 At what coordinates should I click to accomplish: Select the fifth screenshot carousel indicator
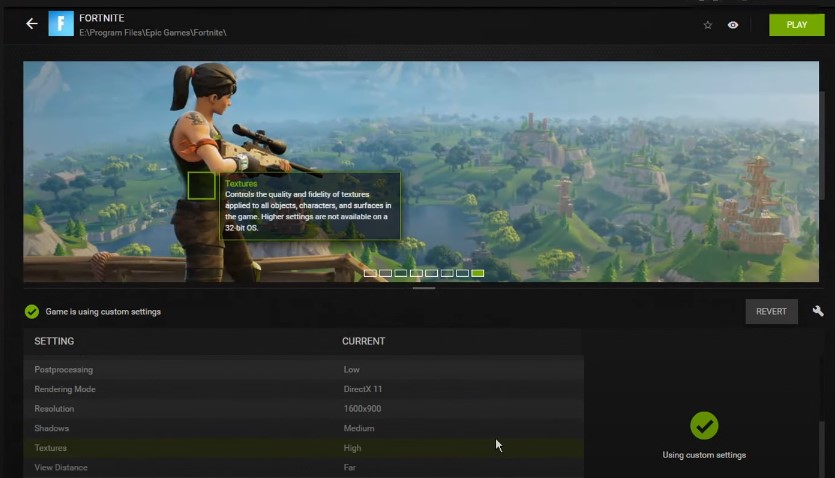(431, 273)
